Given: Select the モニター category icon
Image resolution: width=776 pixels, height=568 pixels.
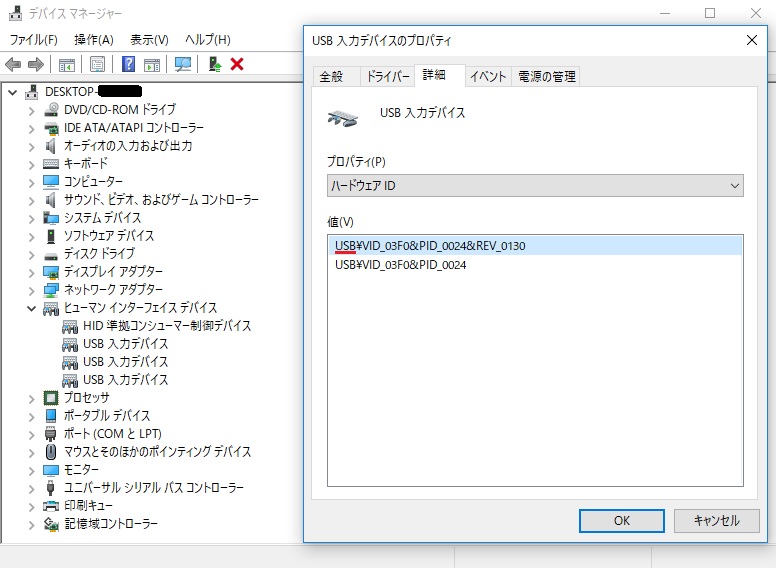Looking at the screenshot, I should pos(51,470).
